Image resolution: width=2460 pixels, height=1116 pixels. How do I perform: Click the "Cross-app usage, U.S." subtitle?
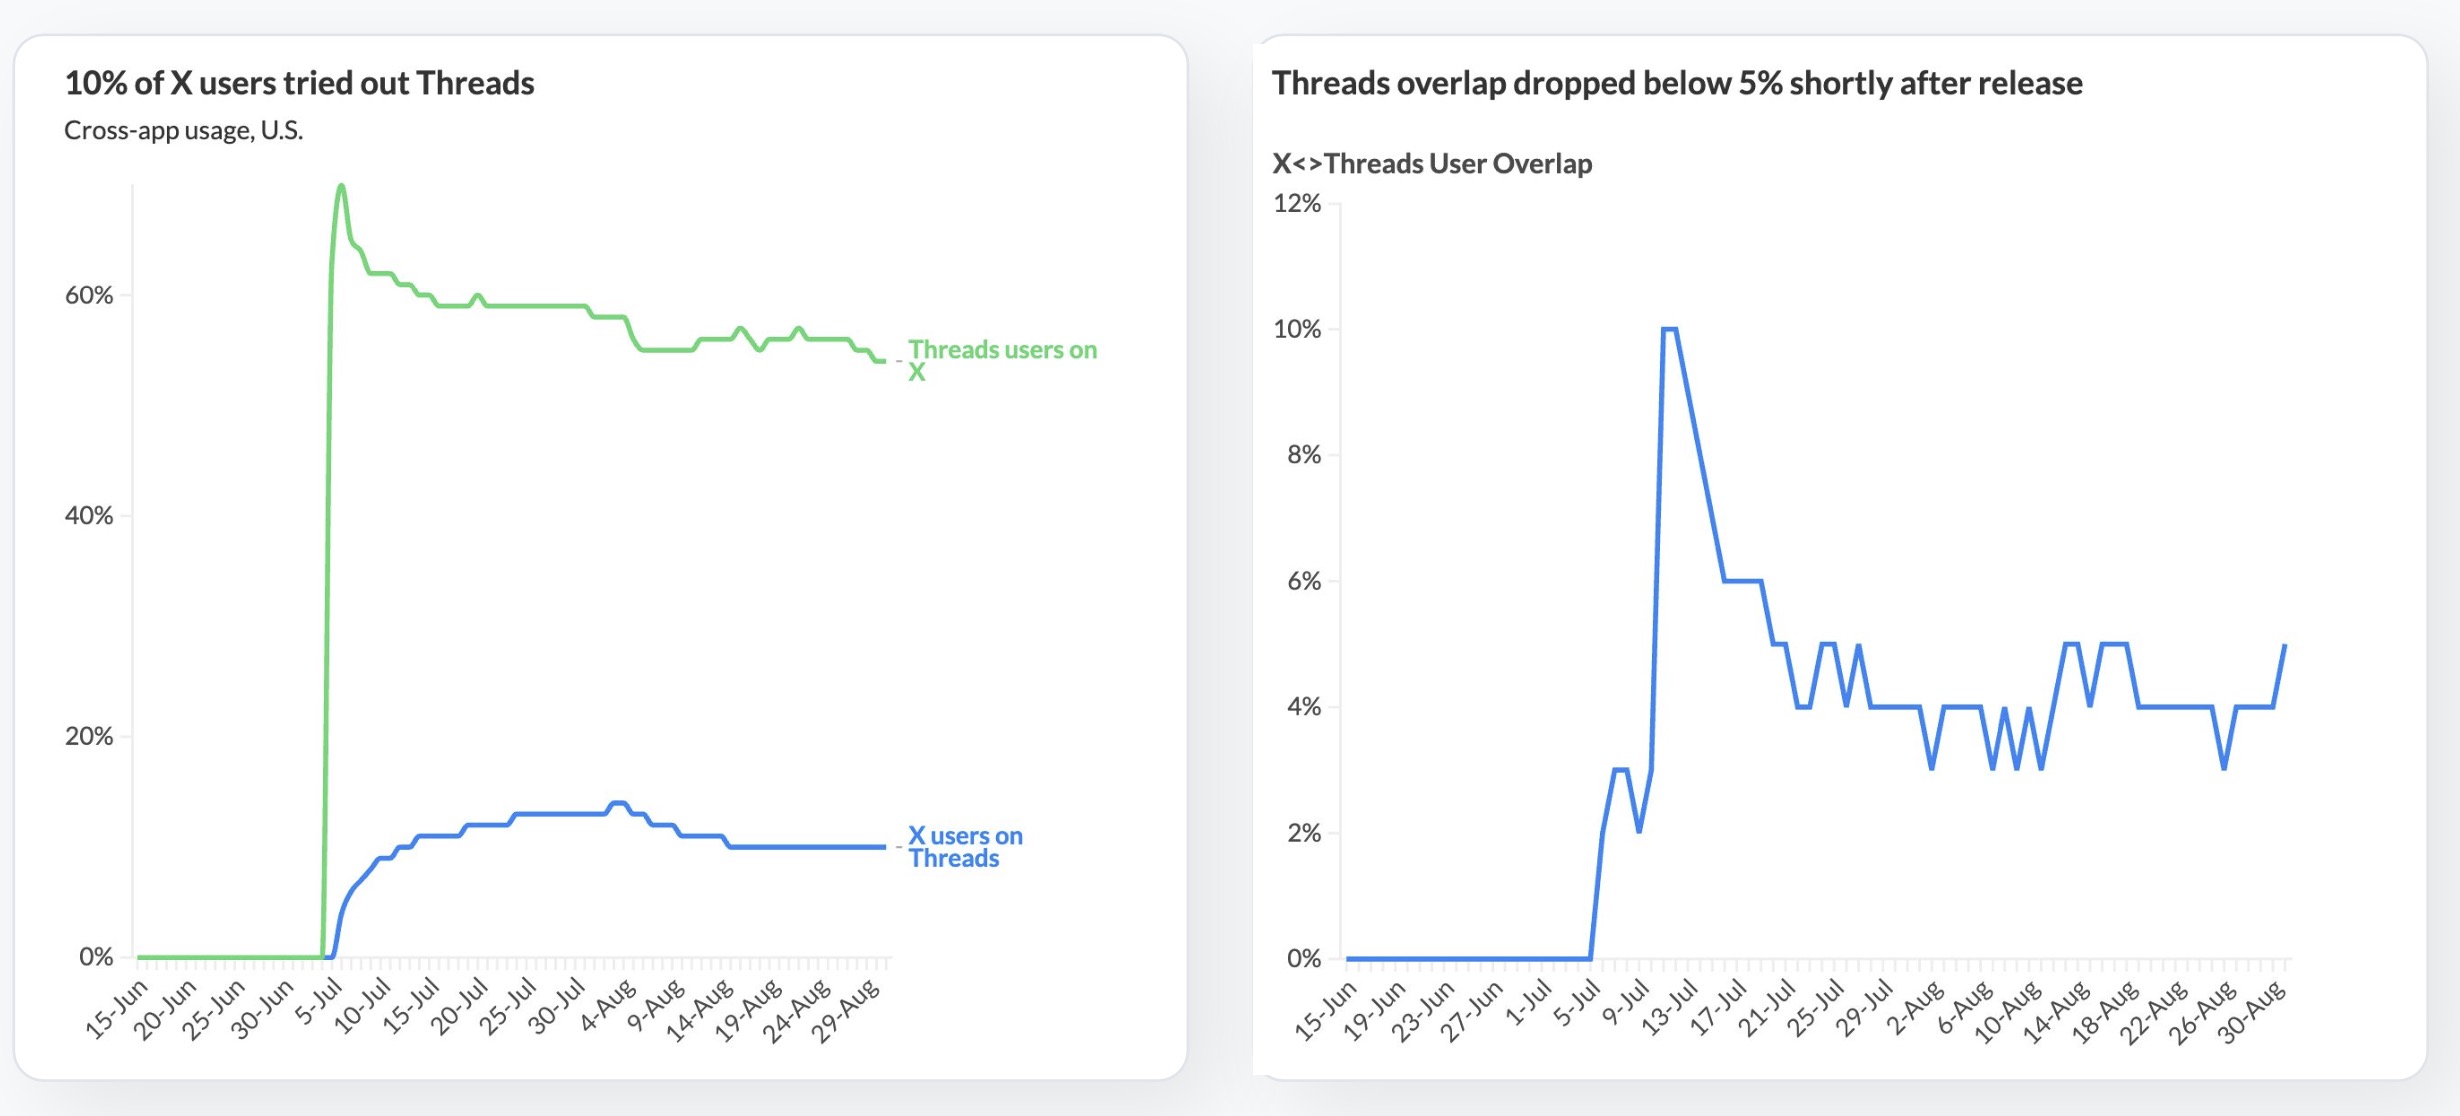pyautogui.click(x=183, y=131)
